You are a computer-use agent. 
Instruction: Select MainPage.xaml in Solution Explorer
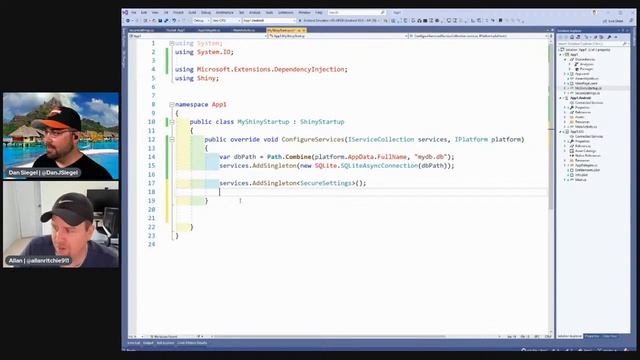click(x=586, y=83)
